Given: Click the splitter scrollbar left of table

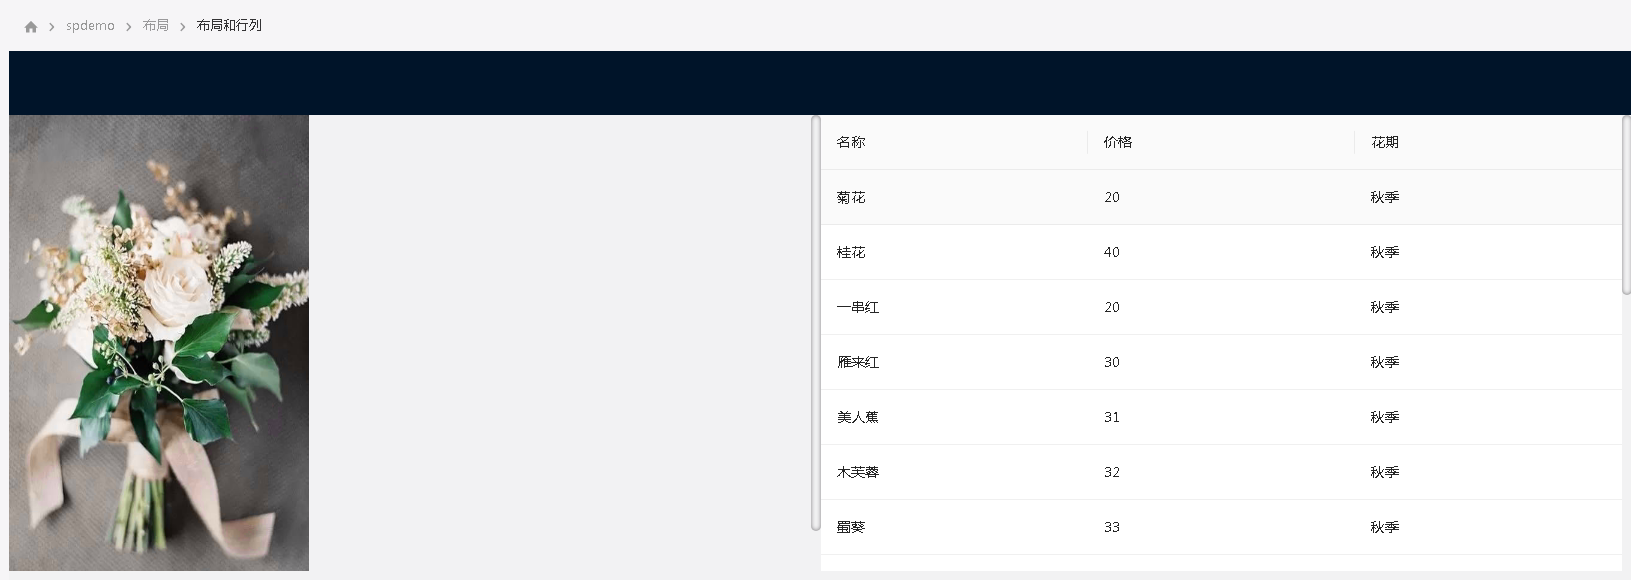Looking at the screenshot, I should [815, 323].
